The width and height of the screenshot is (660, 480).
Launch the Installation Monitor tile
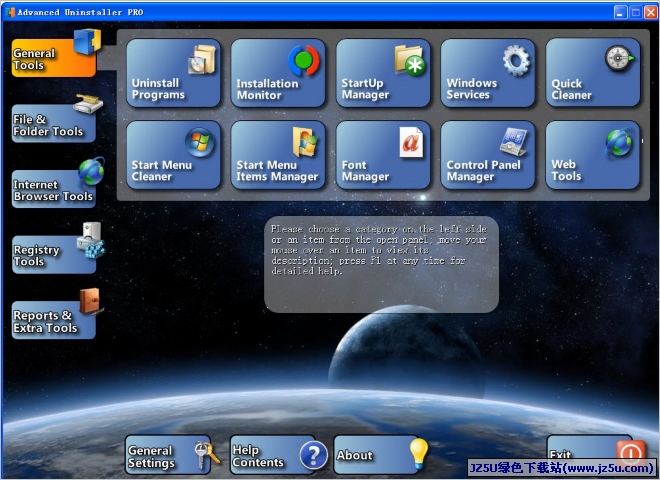[278, 73]
